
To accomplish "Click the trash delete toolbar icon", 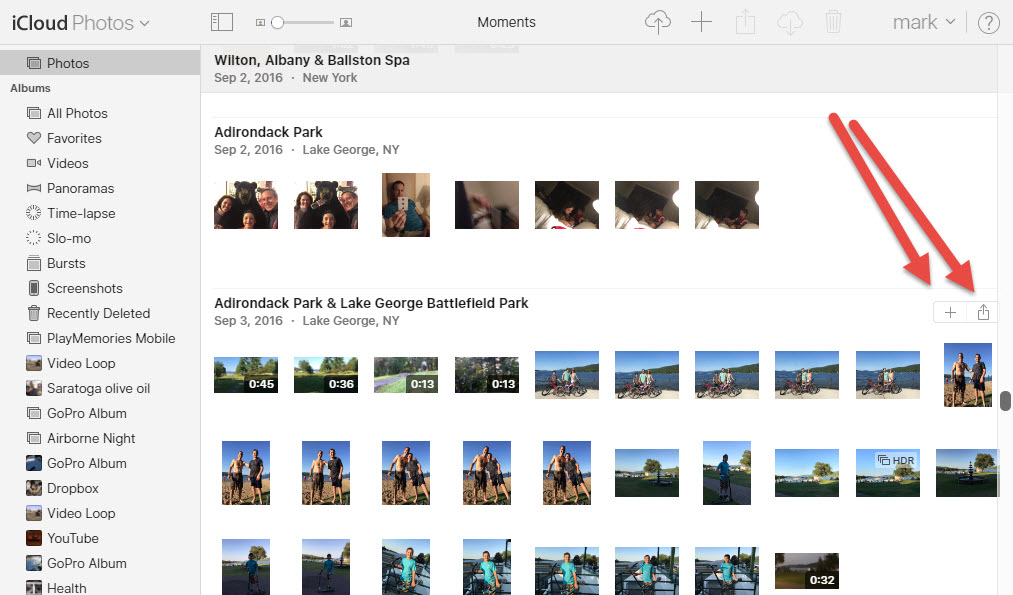I will (x=833, y=22).
